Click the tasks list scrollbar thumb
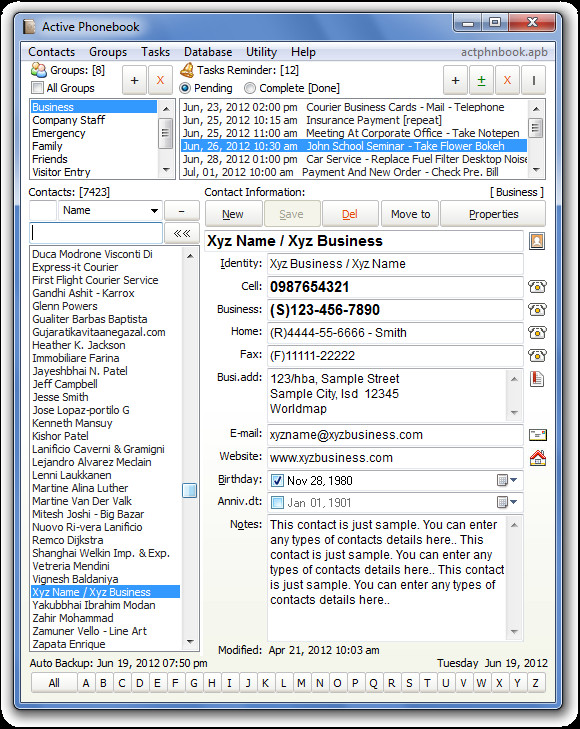Image resolution: width=580 pixels, height=729 pixels. pos(535,128)
